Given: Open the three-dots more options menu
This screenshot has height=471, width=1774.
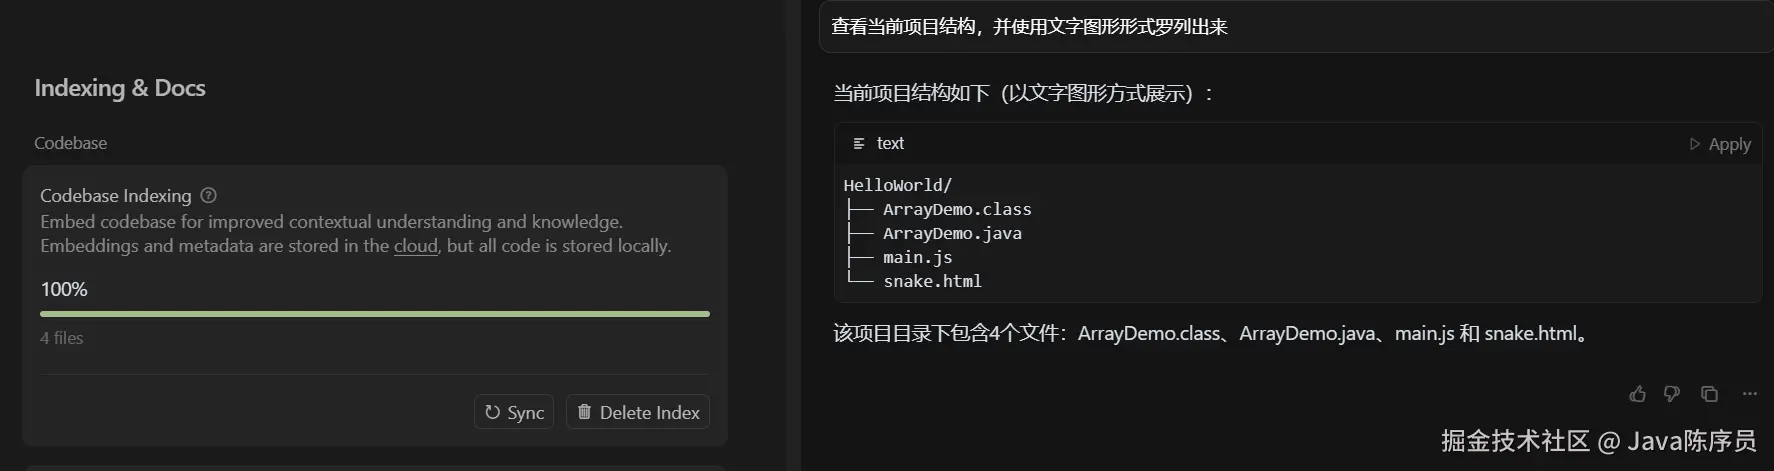Looking at the screenshot, I should click(x=1749, y=394).
